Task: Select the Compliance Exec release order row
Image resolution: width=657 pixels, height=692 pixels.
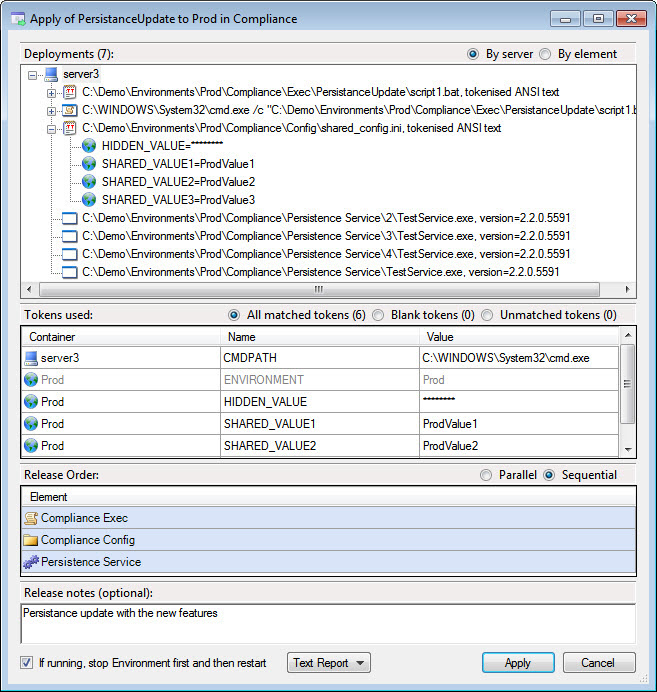Action: (329, 518)
